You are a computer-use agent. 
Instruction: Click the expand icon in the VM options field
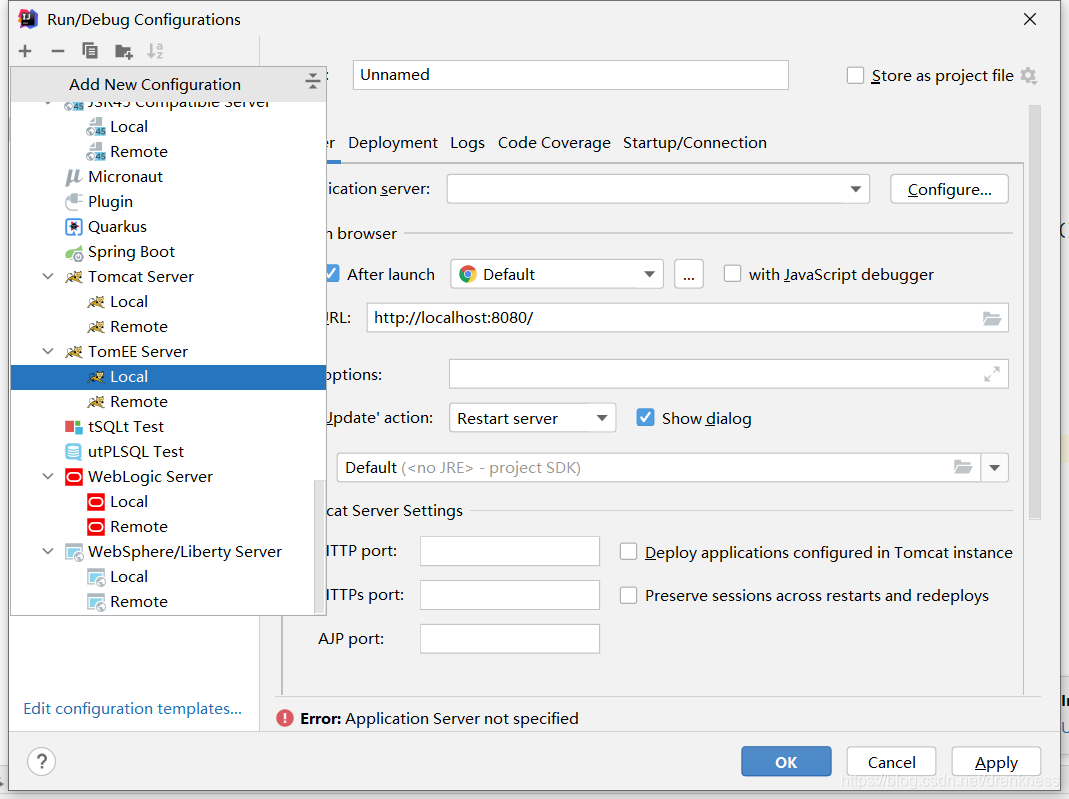pos(992,374)
